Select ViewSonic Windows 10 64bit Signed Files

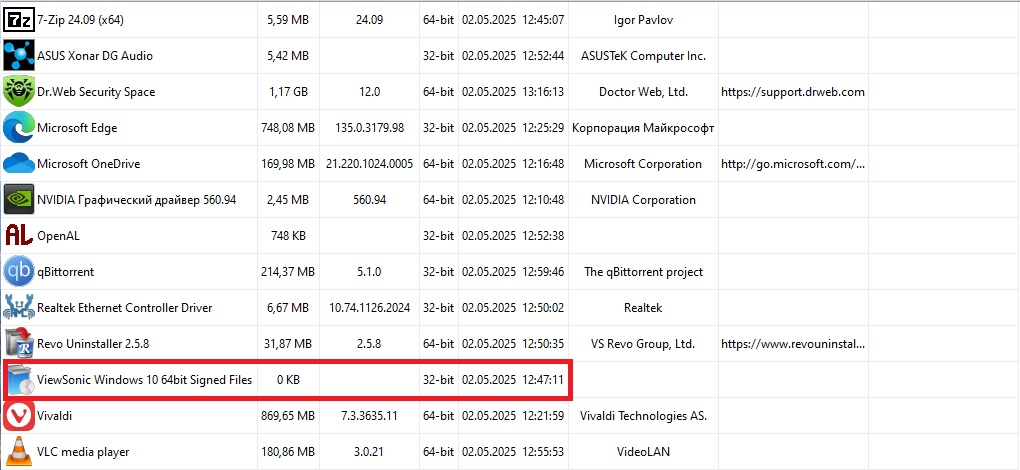tap(144, 380)
